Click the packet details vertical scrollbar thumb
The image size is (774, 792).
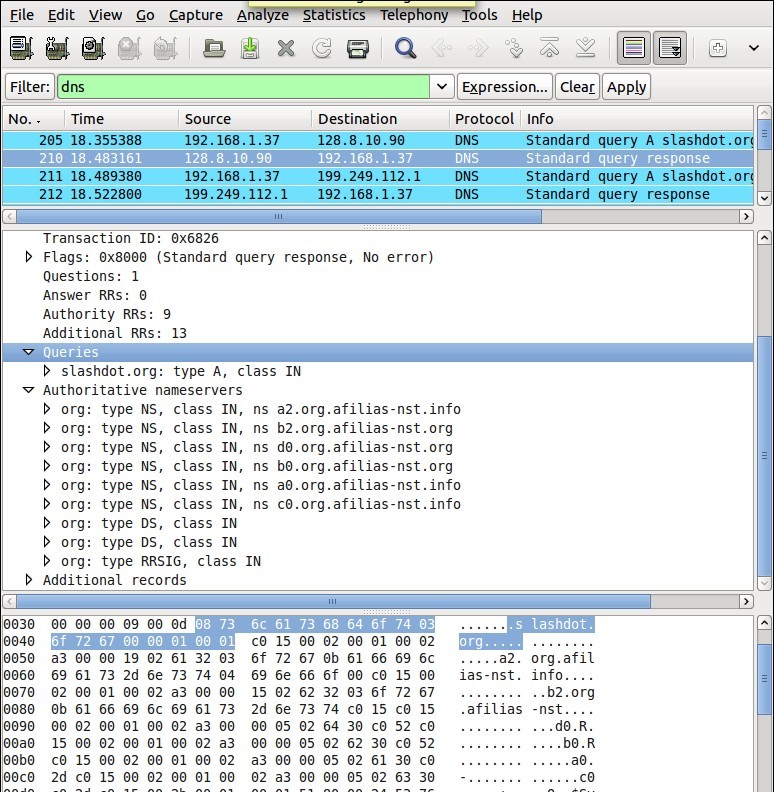pos(764,456)
